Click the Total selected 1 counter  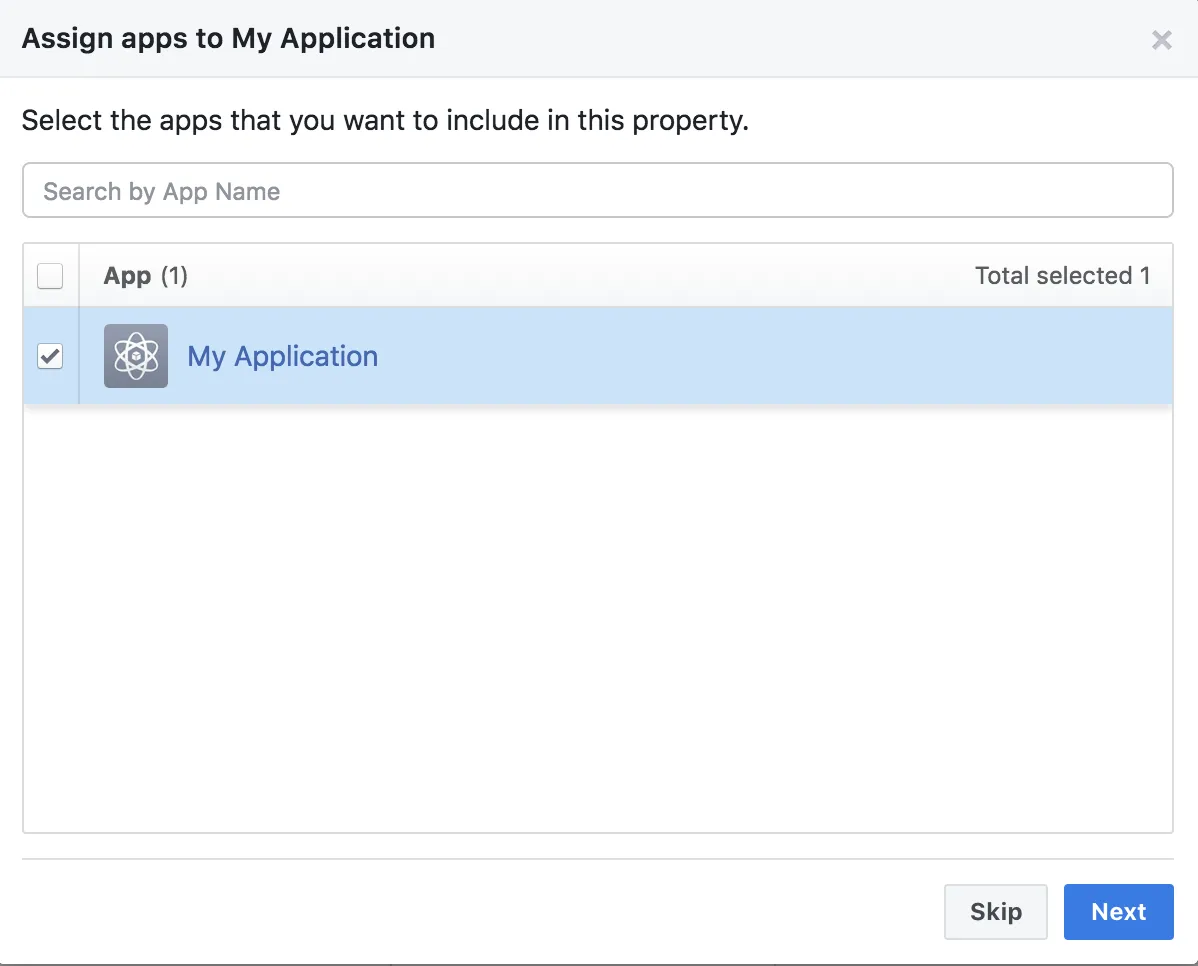[x=1062, y=276]
